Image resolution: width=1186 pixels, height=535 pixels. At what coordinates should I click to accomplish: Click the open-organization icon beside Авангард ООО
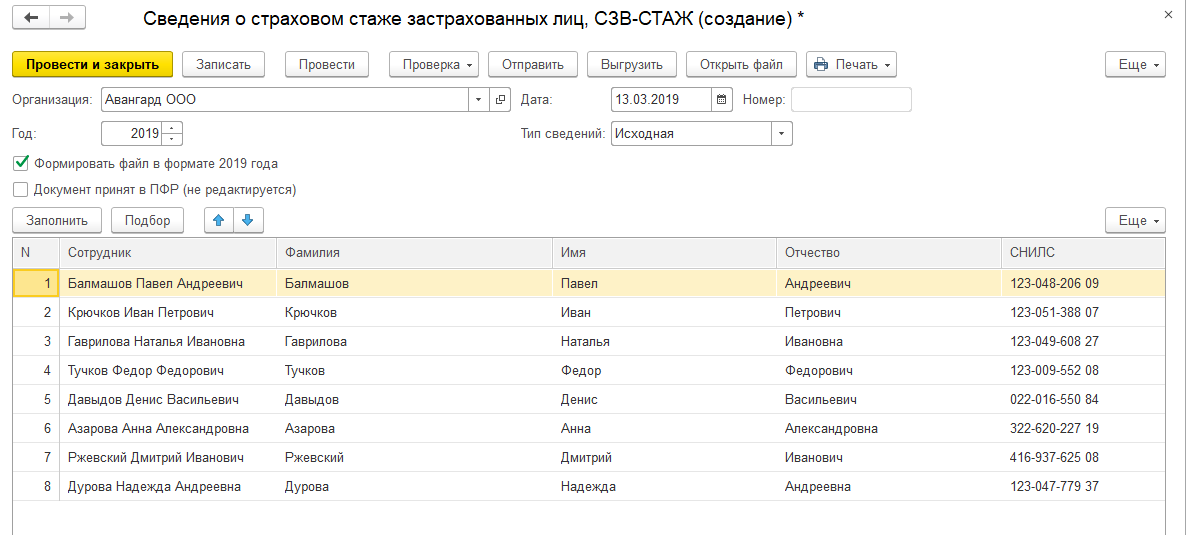coord(501,99)
